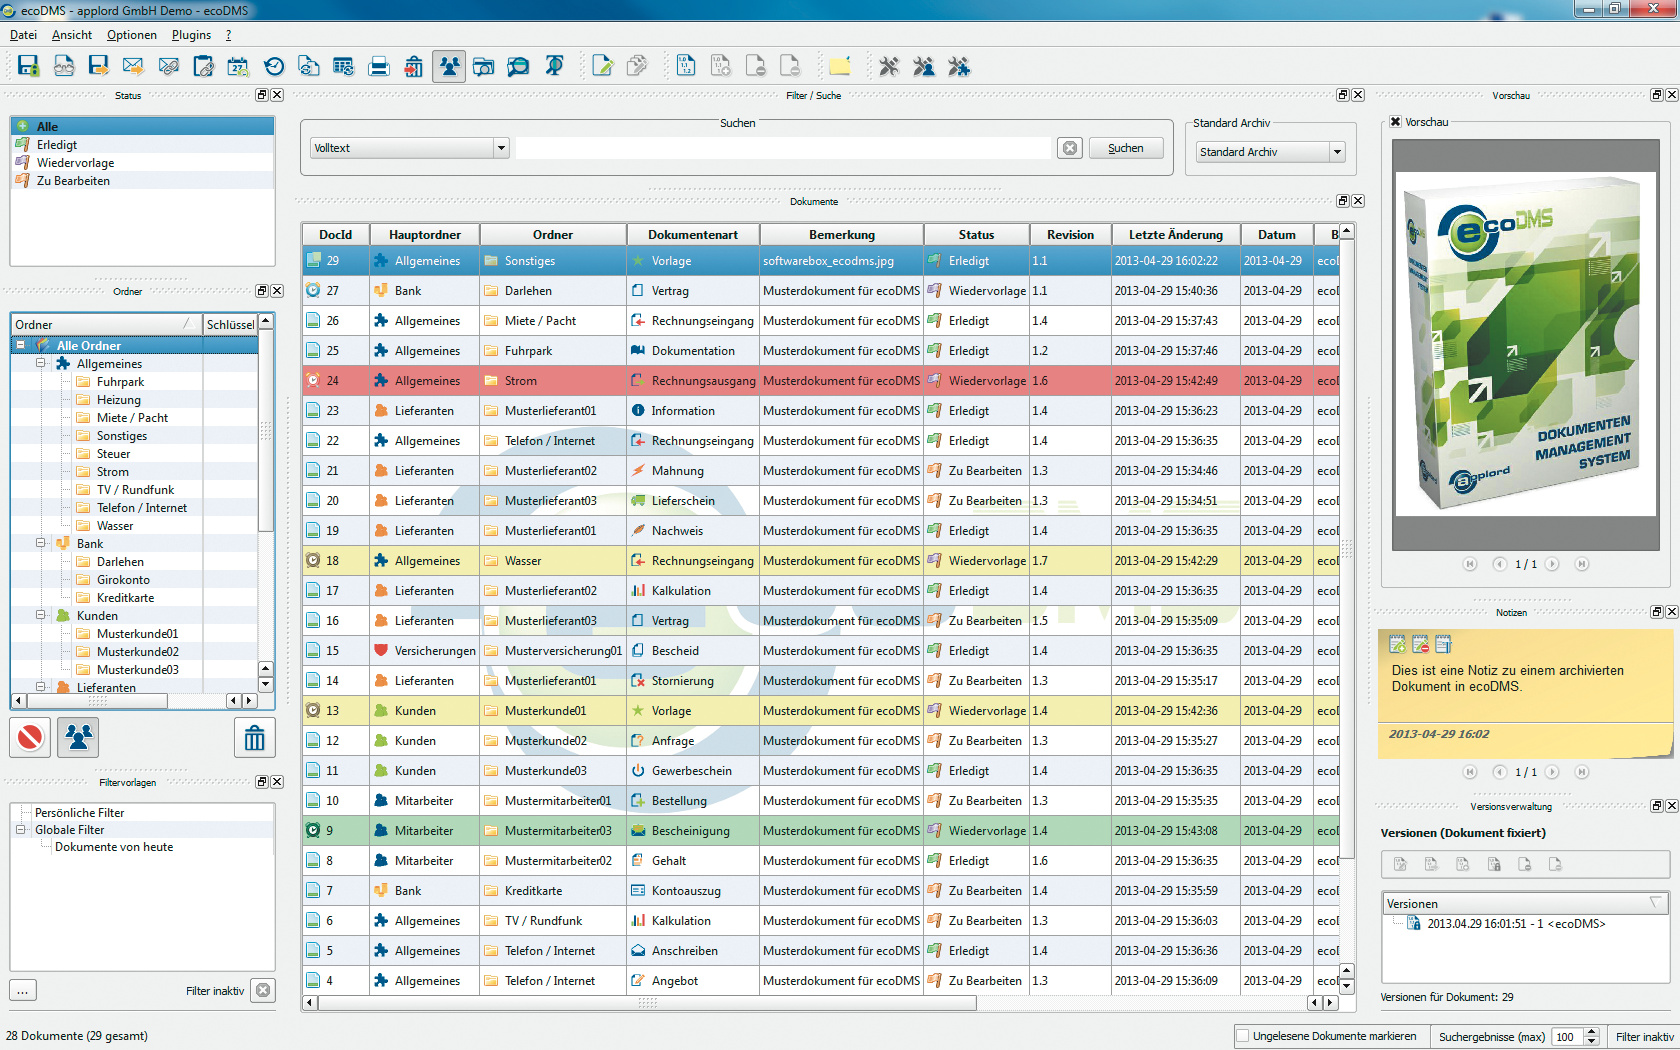Enable 'Ungelesene Dokumente markieren' checkbox
1680x1050 pixels.
[x=1243, y=1036]
